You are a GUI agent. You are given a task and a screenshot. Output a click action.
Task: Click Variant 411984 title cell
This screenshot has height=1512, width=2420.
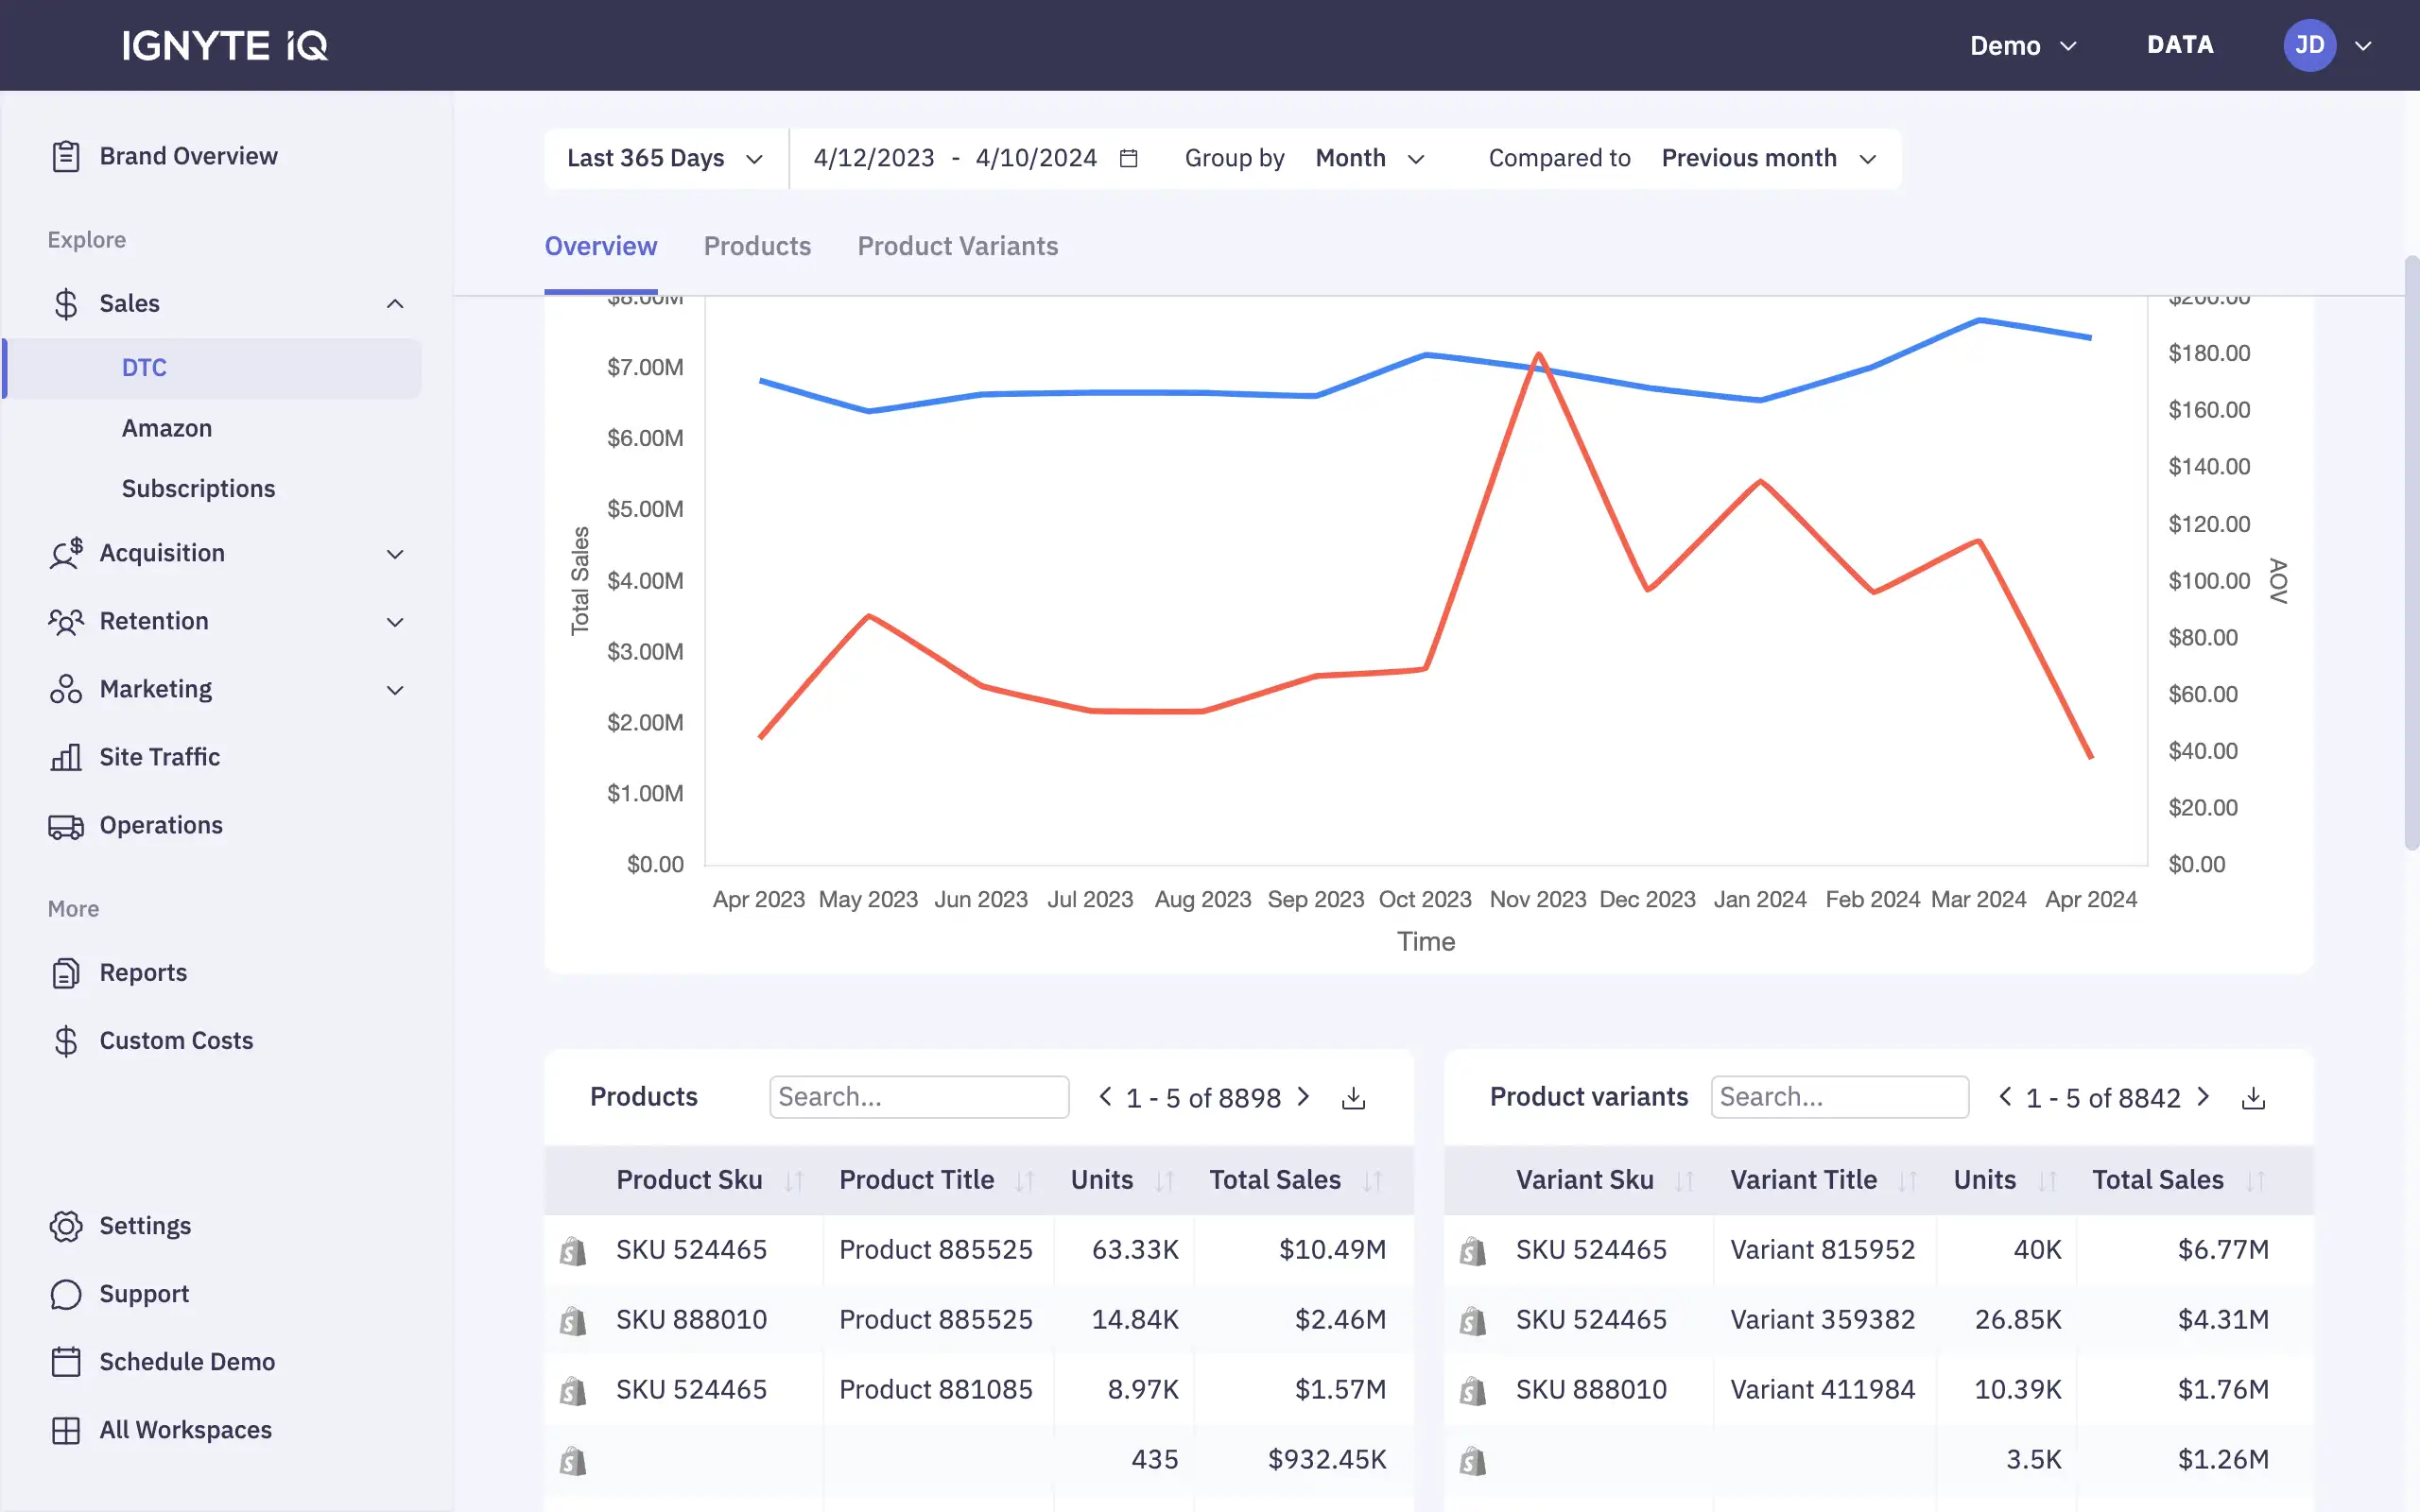tap(1822, 1390)
